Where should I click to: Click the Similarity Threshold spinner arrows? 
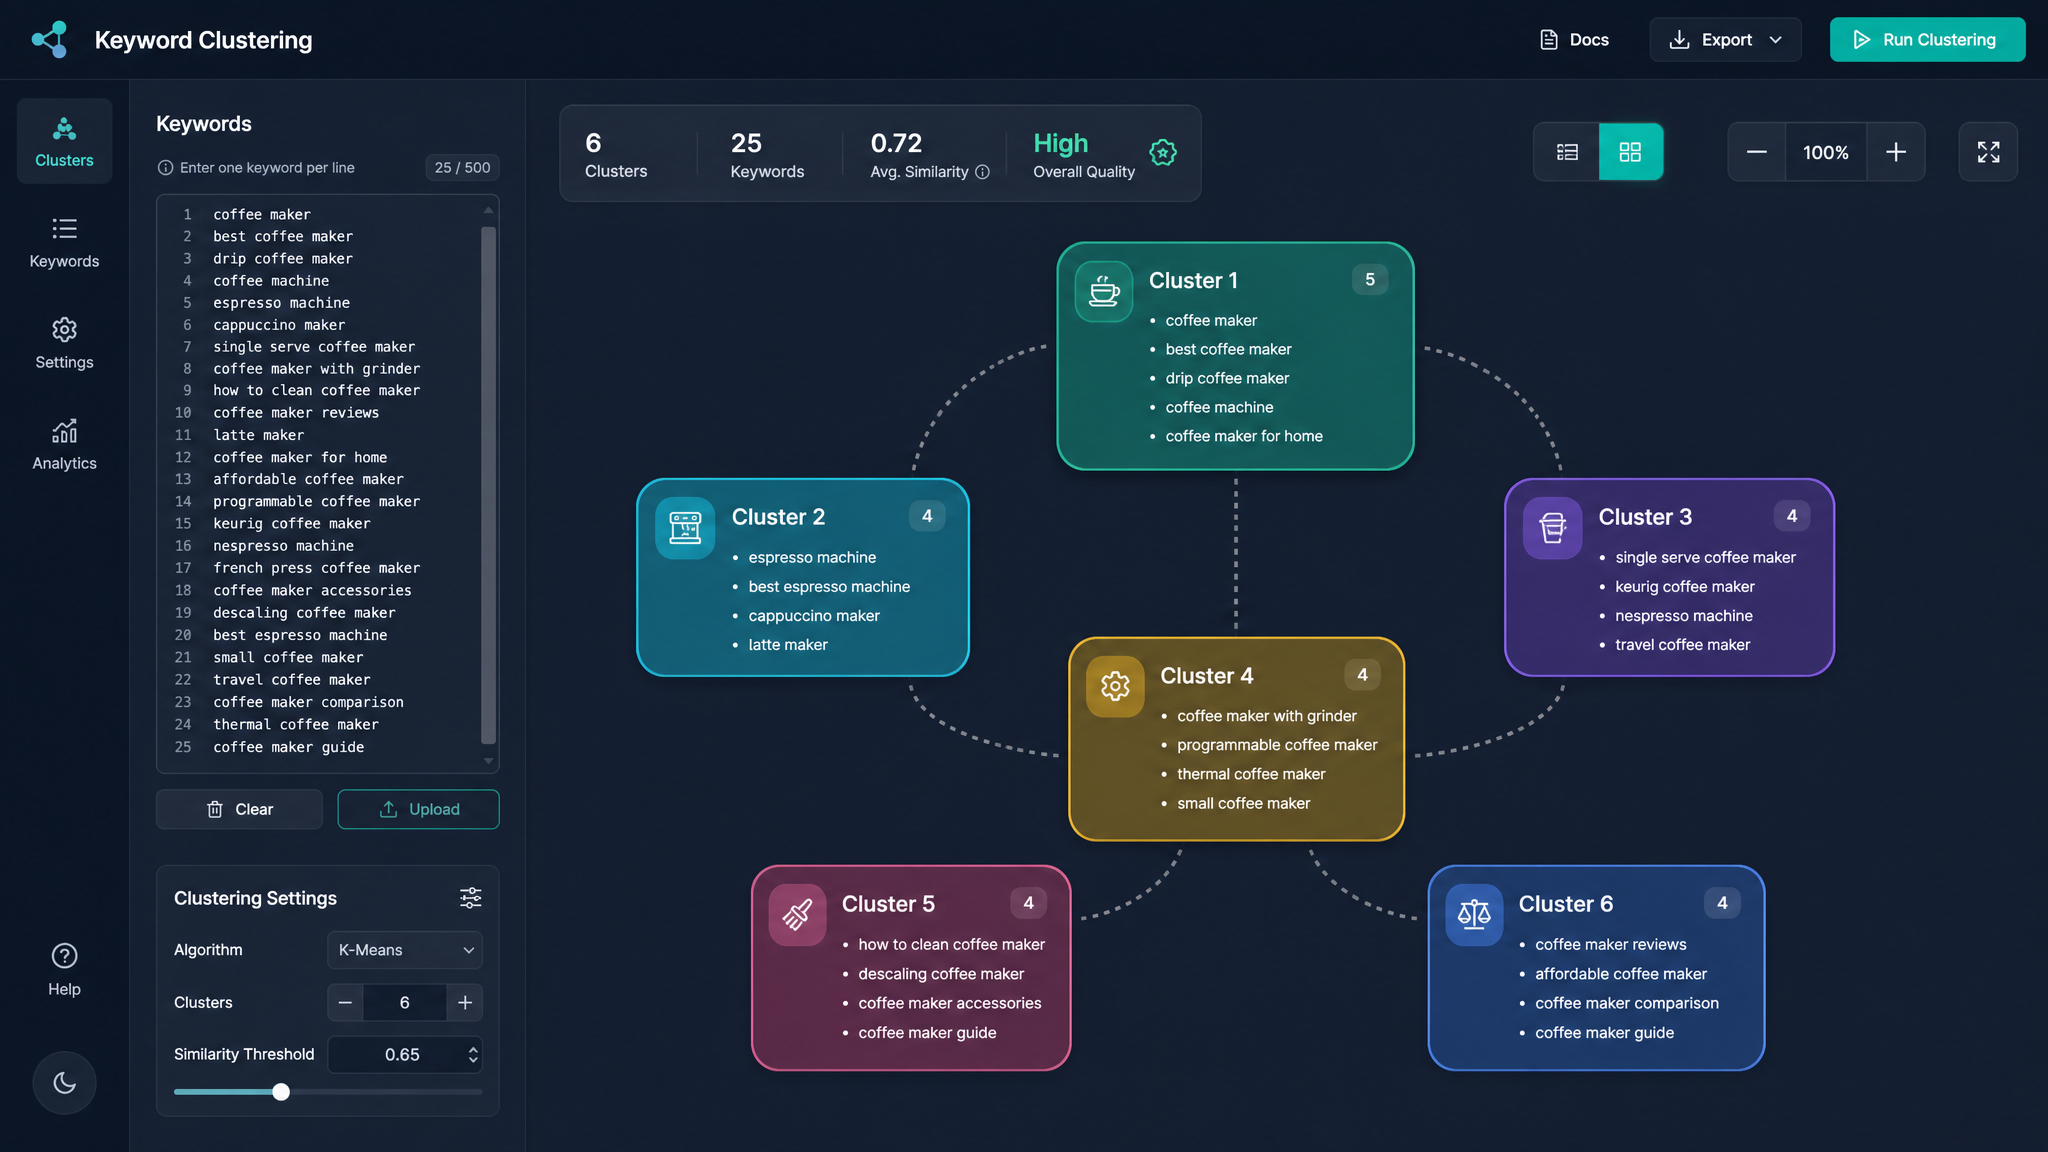(x=473, y=1054)
